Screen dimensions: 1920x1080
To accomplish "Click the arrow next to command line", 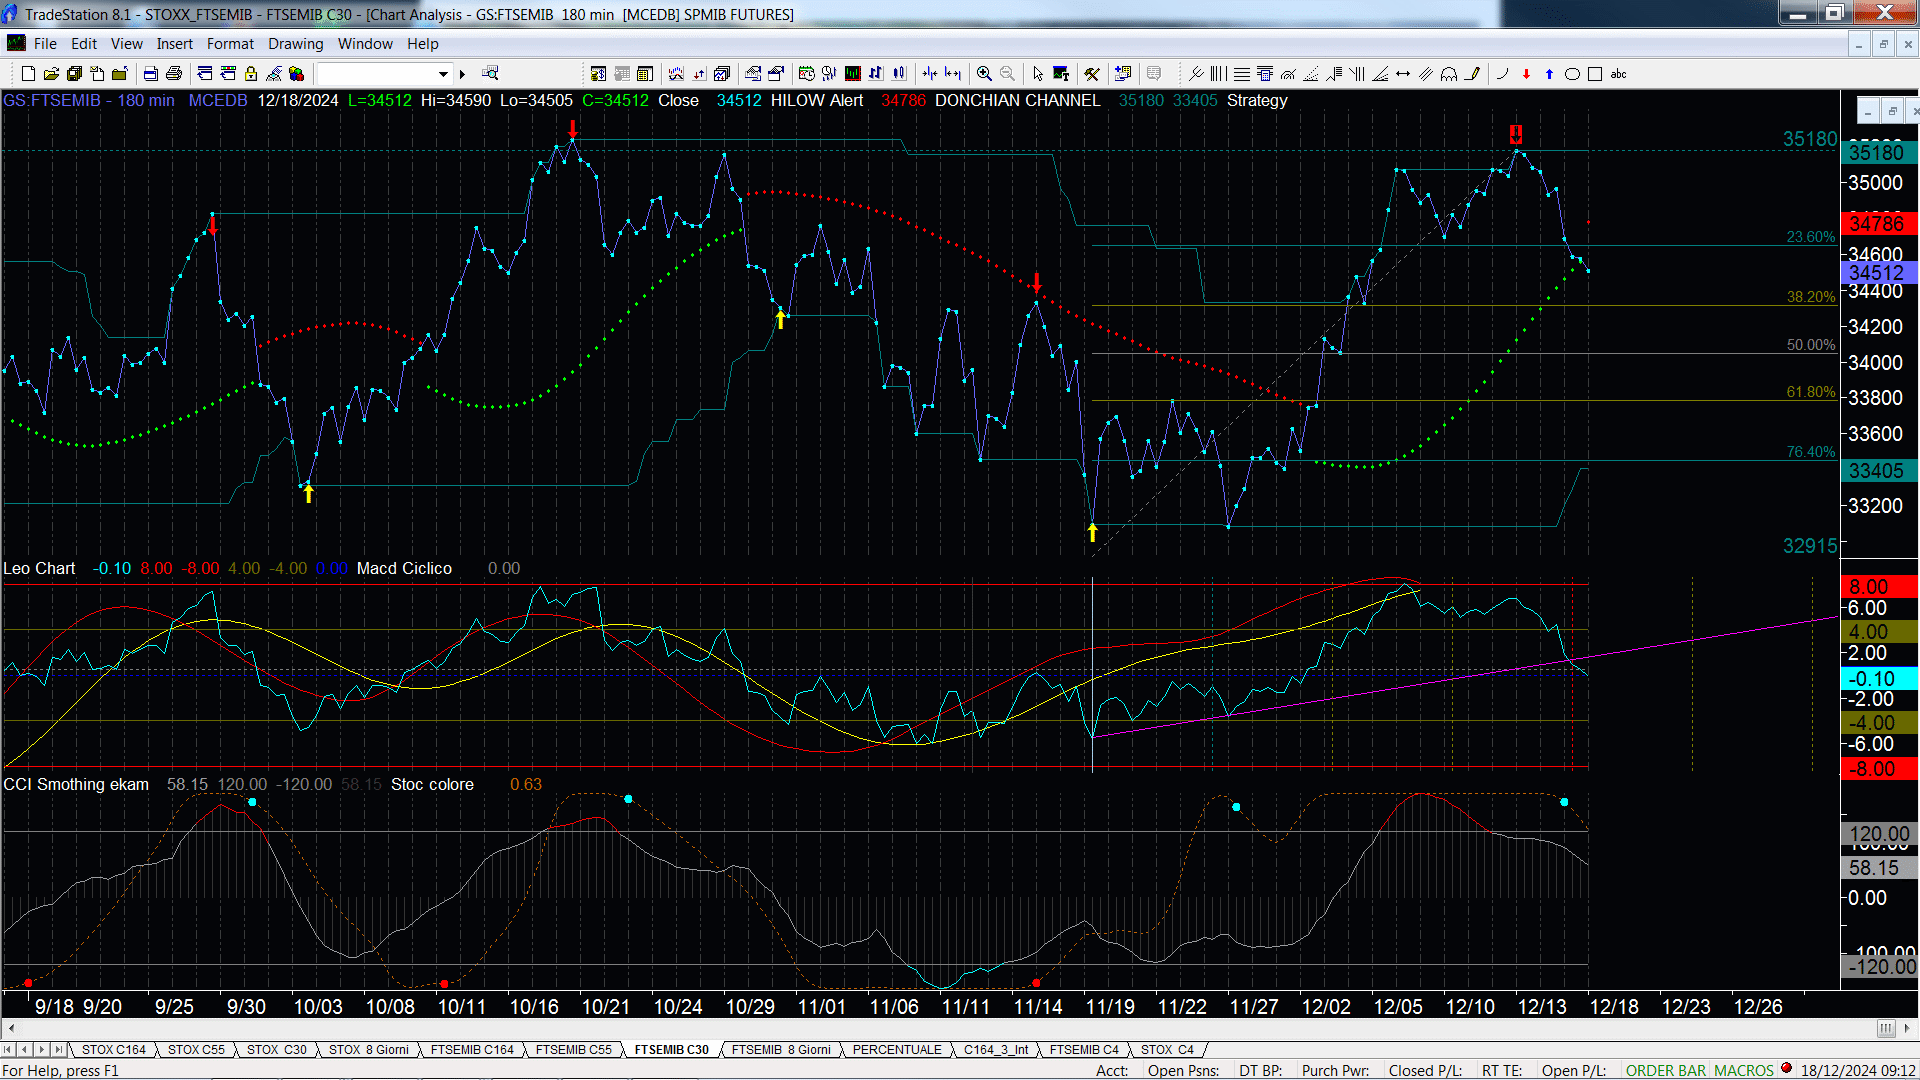I will click(x=462, y=73).
